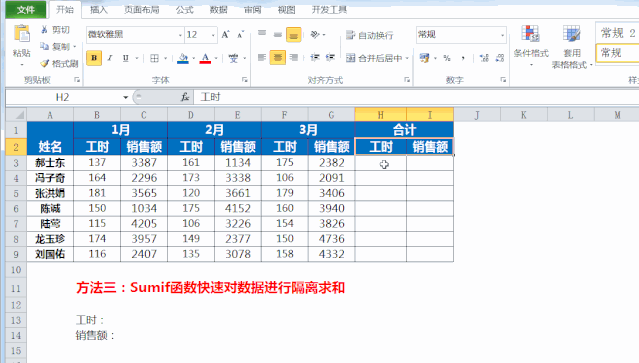Open Font group dialog launcher
639x363 pixels.
click(245, 80)
